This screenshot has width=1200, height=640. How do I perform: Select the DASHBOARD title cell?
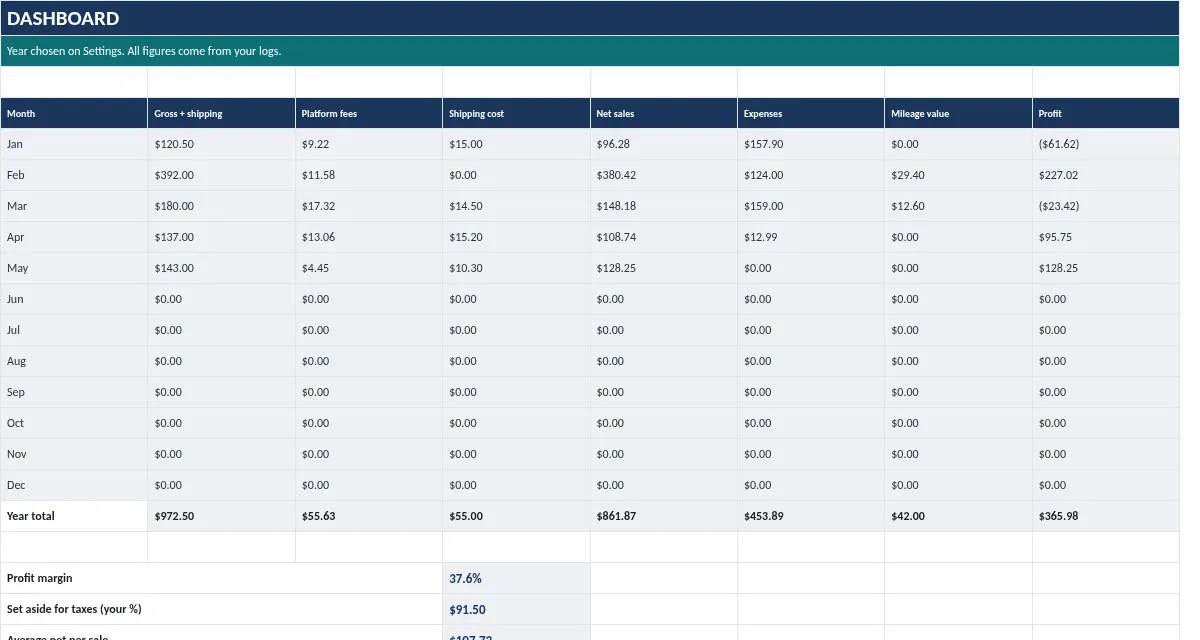[590, 18]
